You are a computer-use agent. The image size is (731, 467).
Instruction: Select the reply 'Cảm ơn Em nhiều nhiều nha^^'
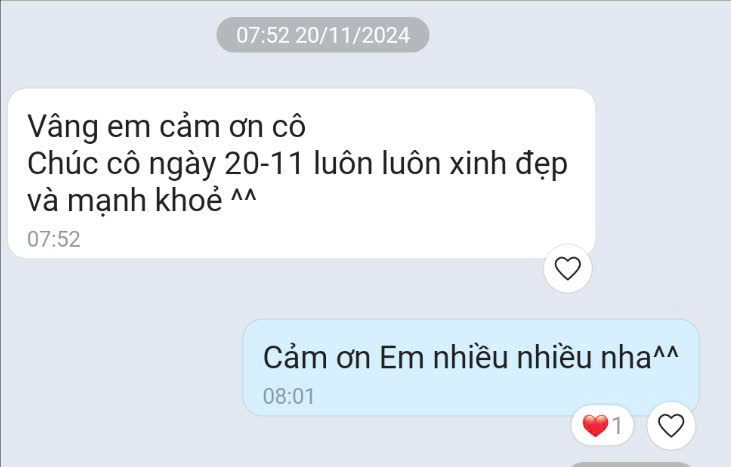[471, 357]
